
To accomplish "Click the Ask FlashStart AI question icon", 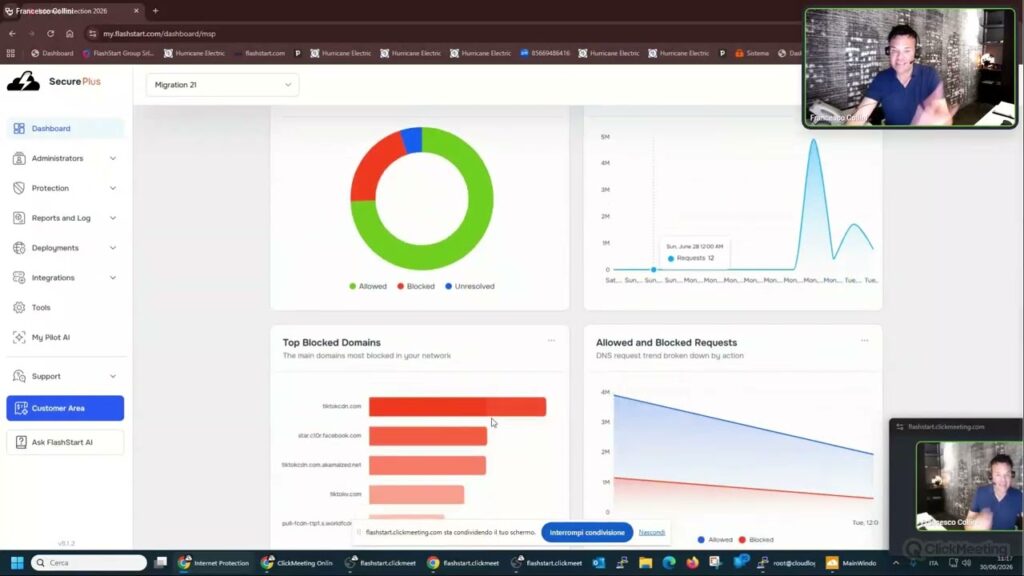I will (x=21, y=442).
